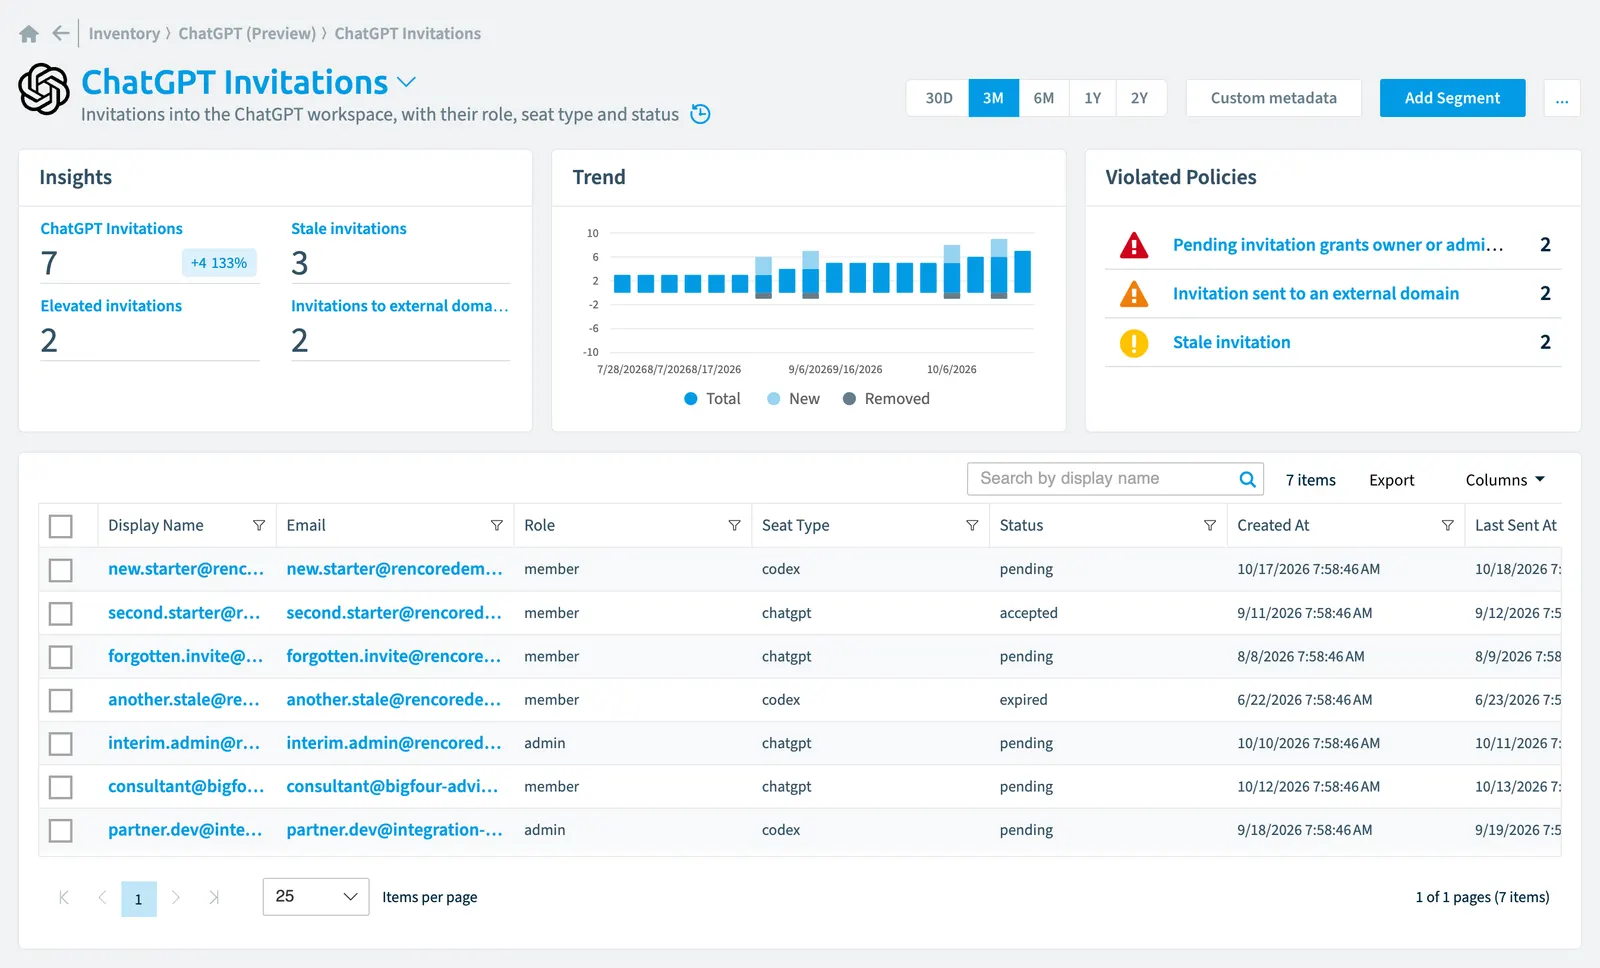Check the new.starter row checkbox
Image resolution: width=1600 pixels, height=968 pixels.
[x=61, y=570]
